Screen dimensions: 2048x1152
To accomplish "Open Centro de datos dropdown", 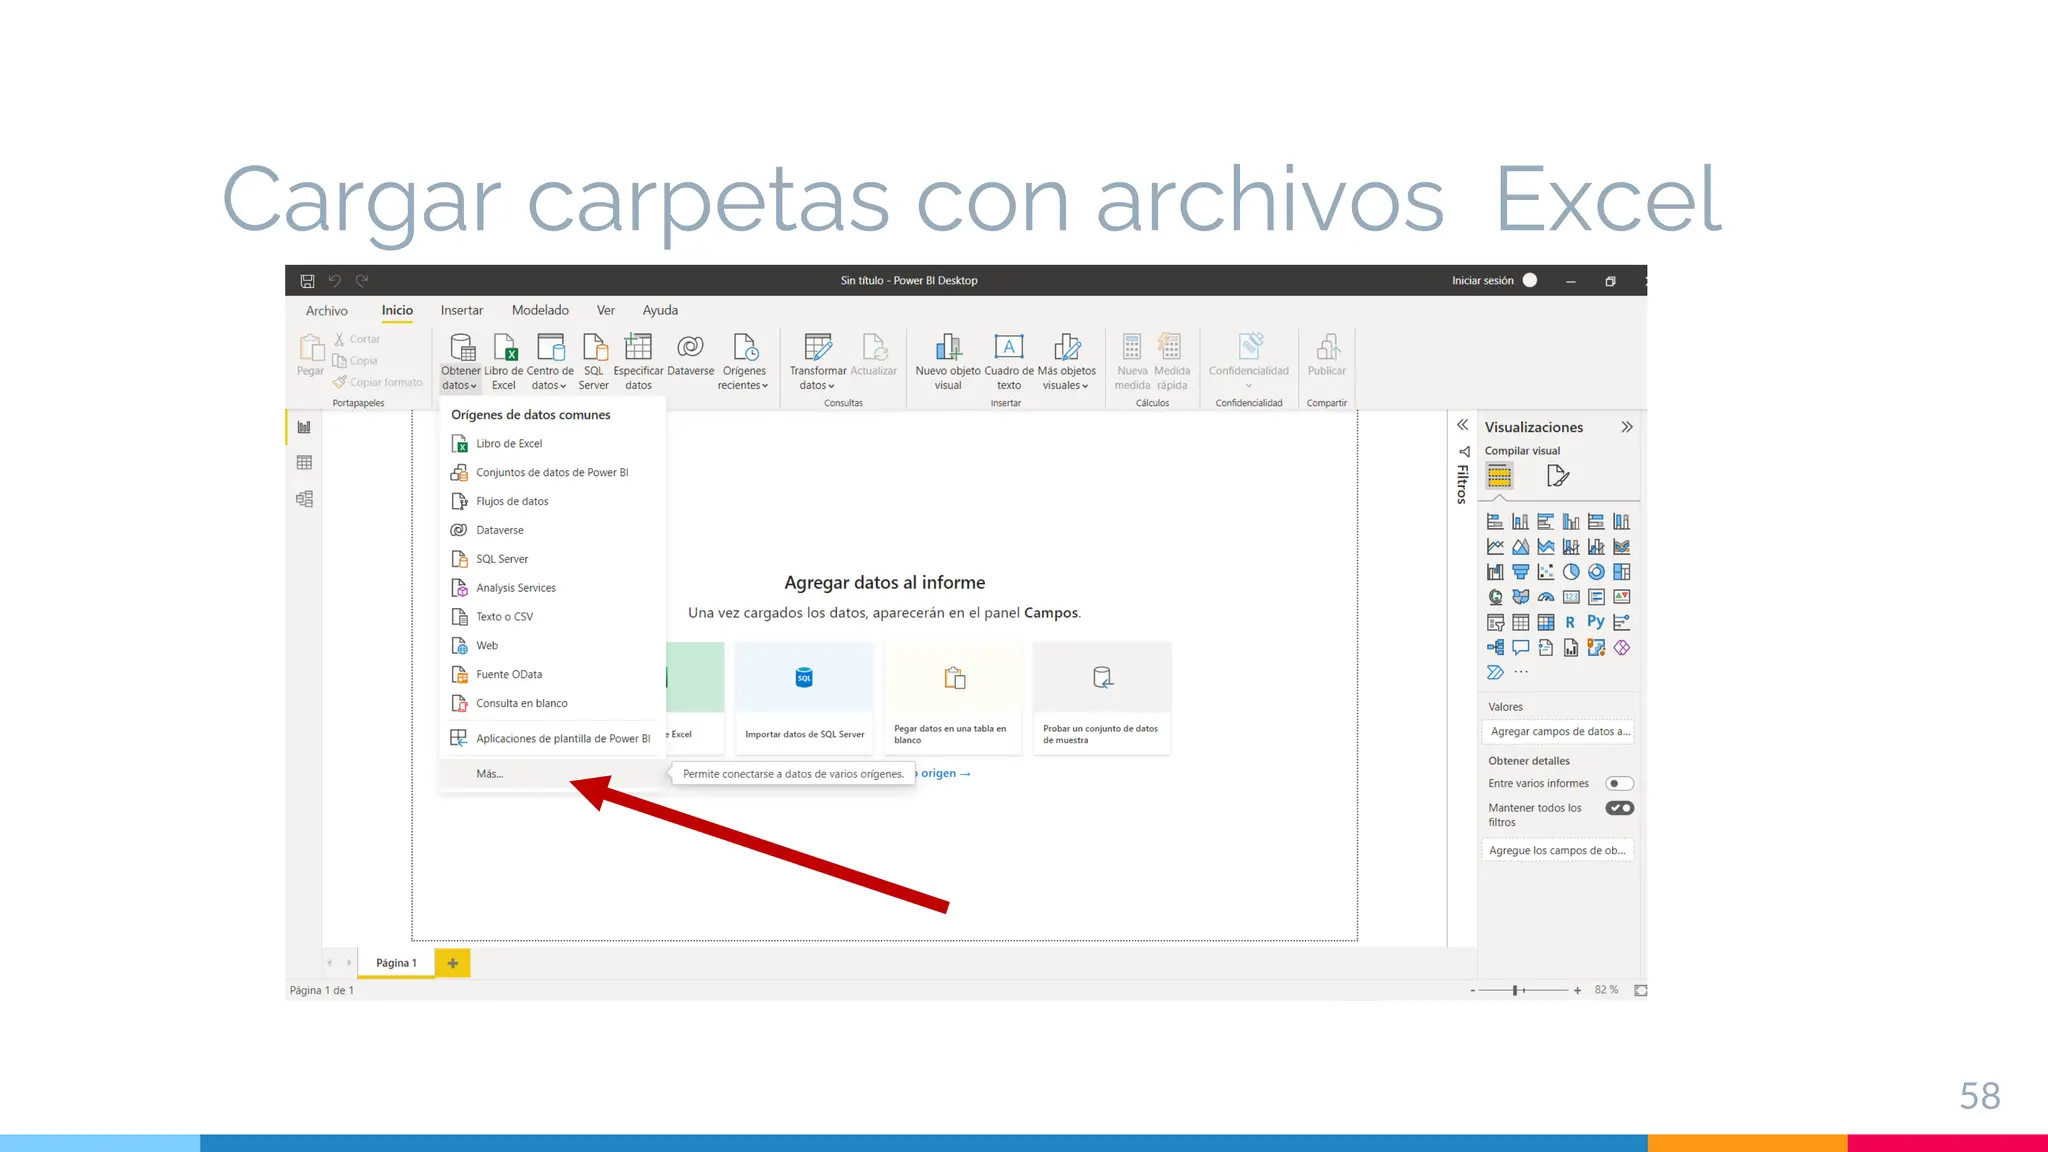I will tap(550, 362).
